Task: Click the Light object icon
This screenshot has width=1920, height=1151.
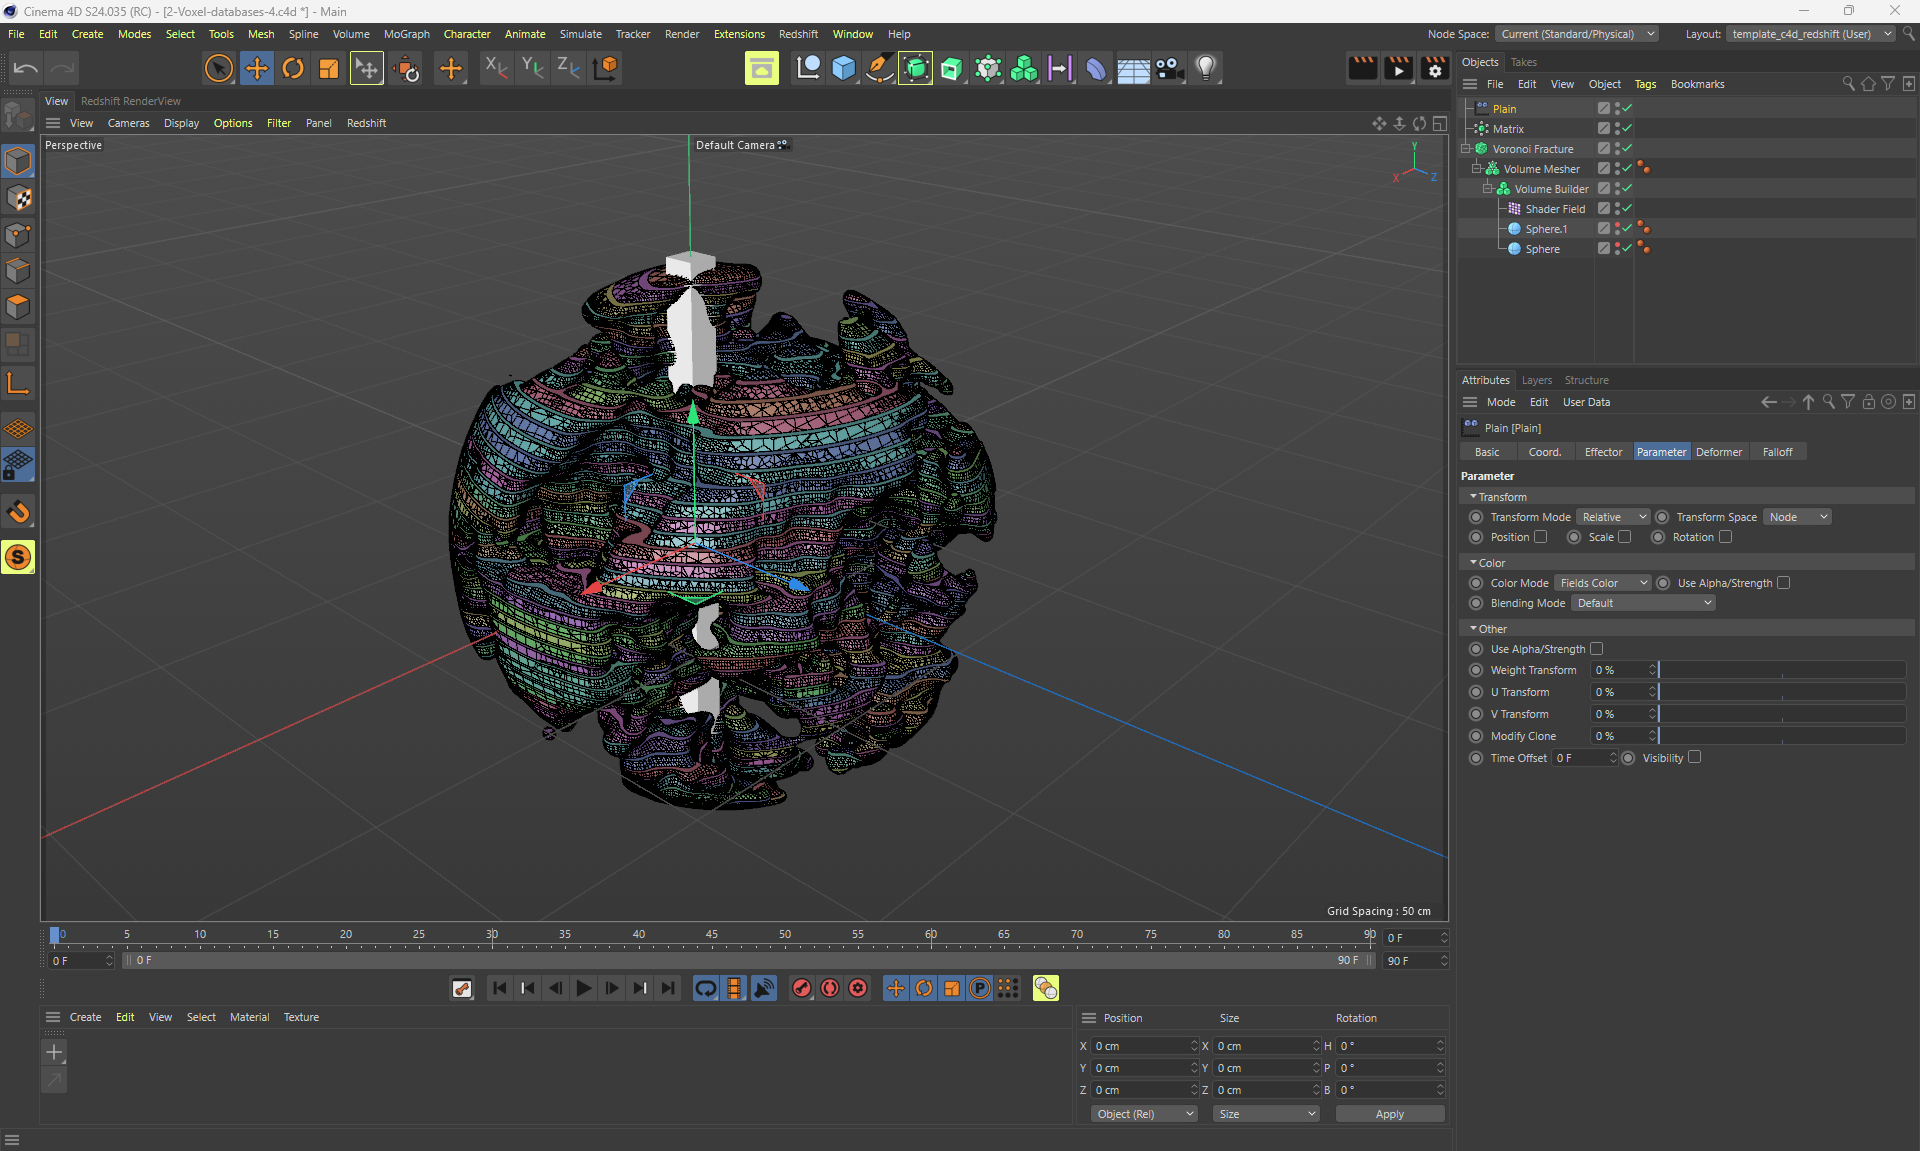Action: coord(1206,68)
